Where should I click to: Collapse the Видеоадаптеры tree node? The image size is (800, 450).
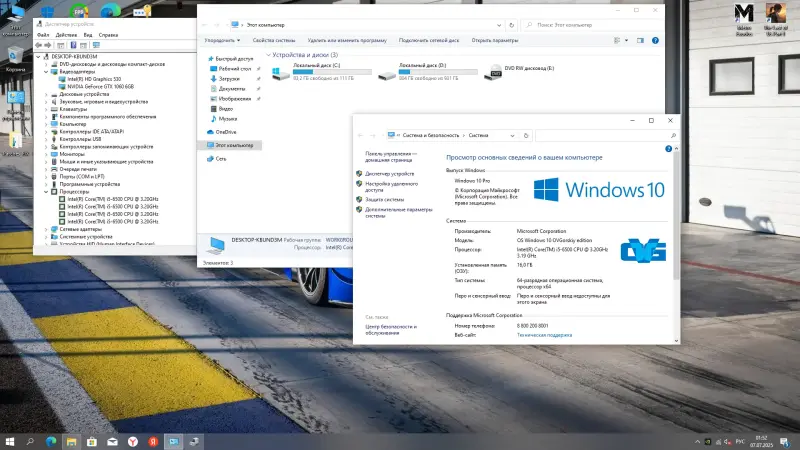point(46,72)
